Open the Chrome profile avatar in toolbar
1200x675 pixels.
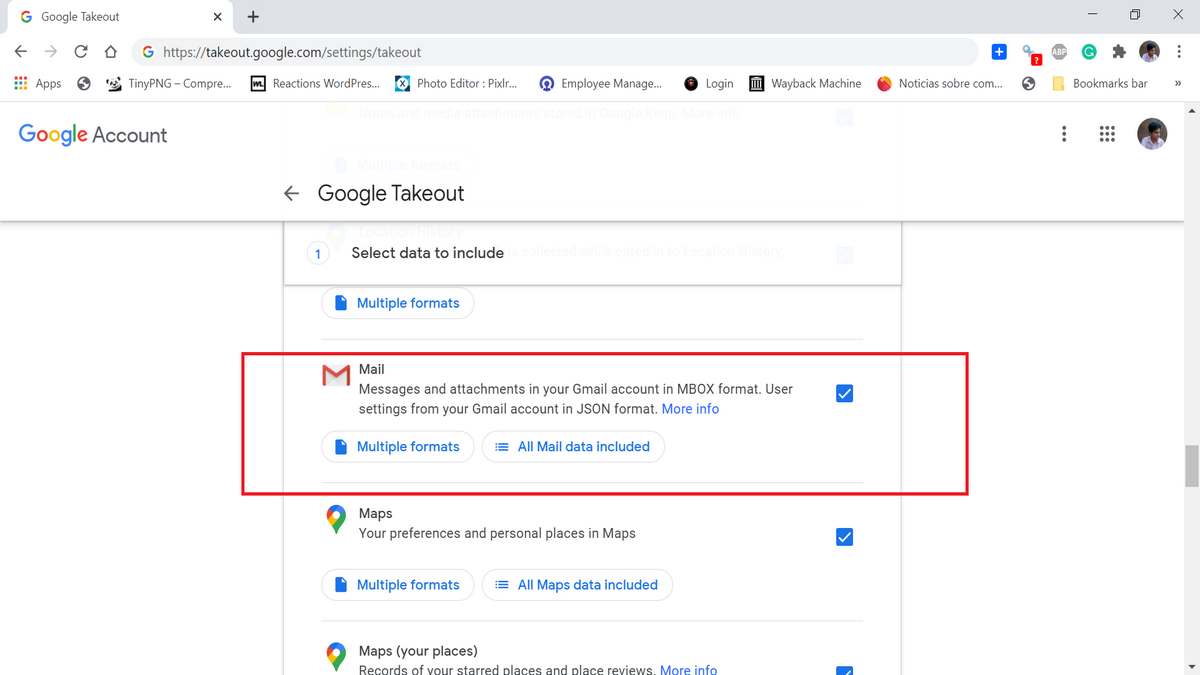[x=1150, y=52]
